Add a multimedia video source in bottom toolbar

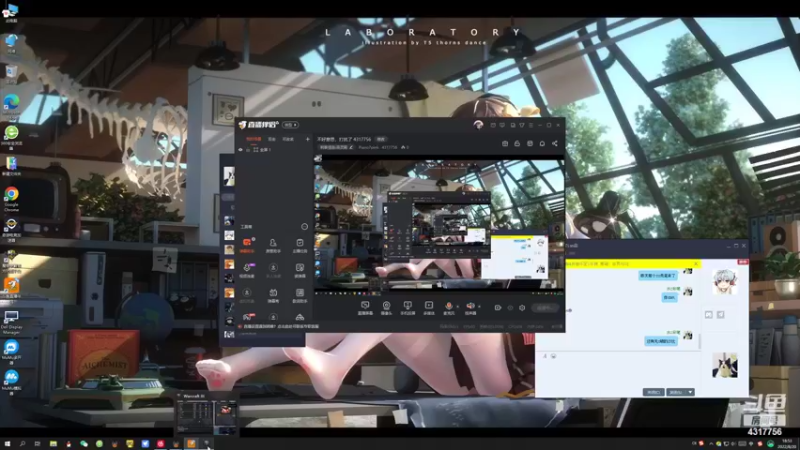pyautogui.click(x=429, y=307)
